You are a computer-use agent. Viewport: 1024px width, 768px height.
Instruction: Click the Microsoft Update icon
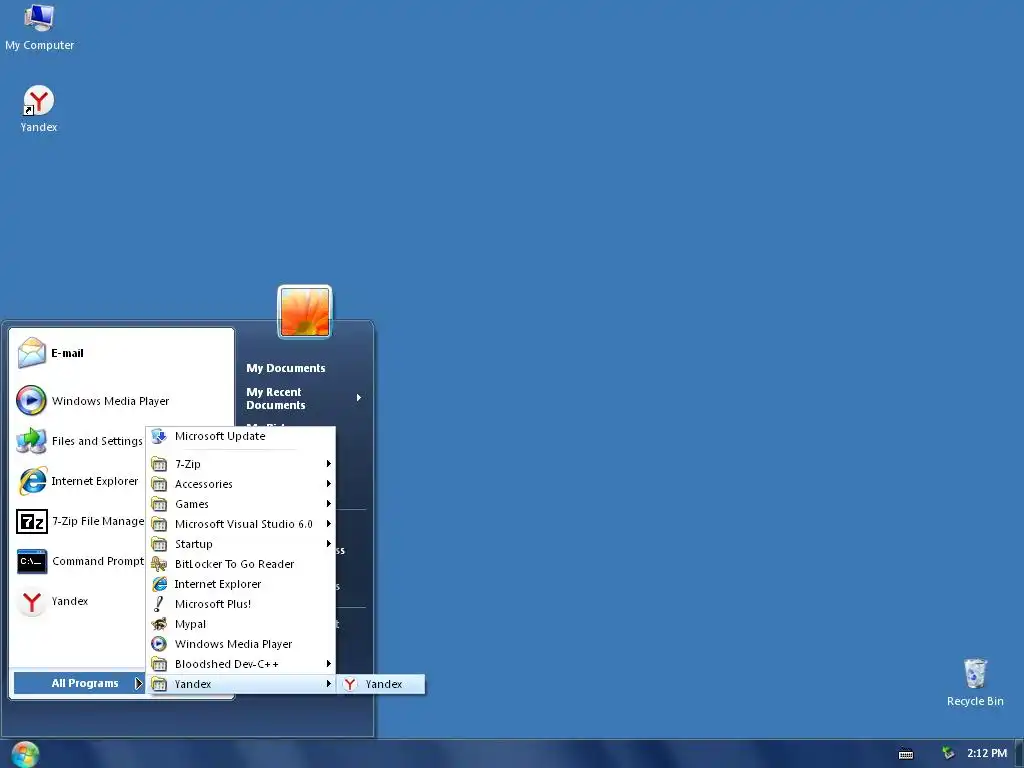pos(159,436)
